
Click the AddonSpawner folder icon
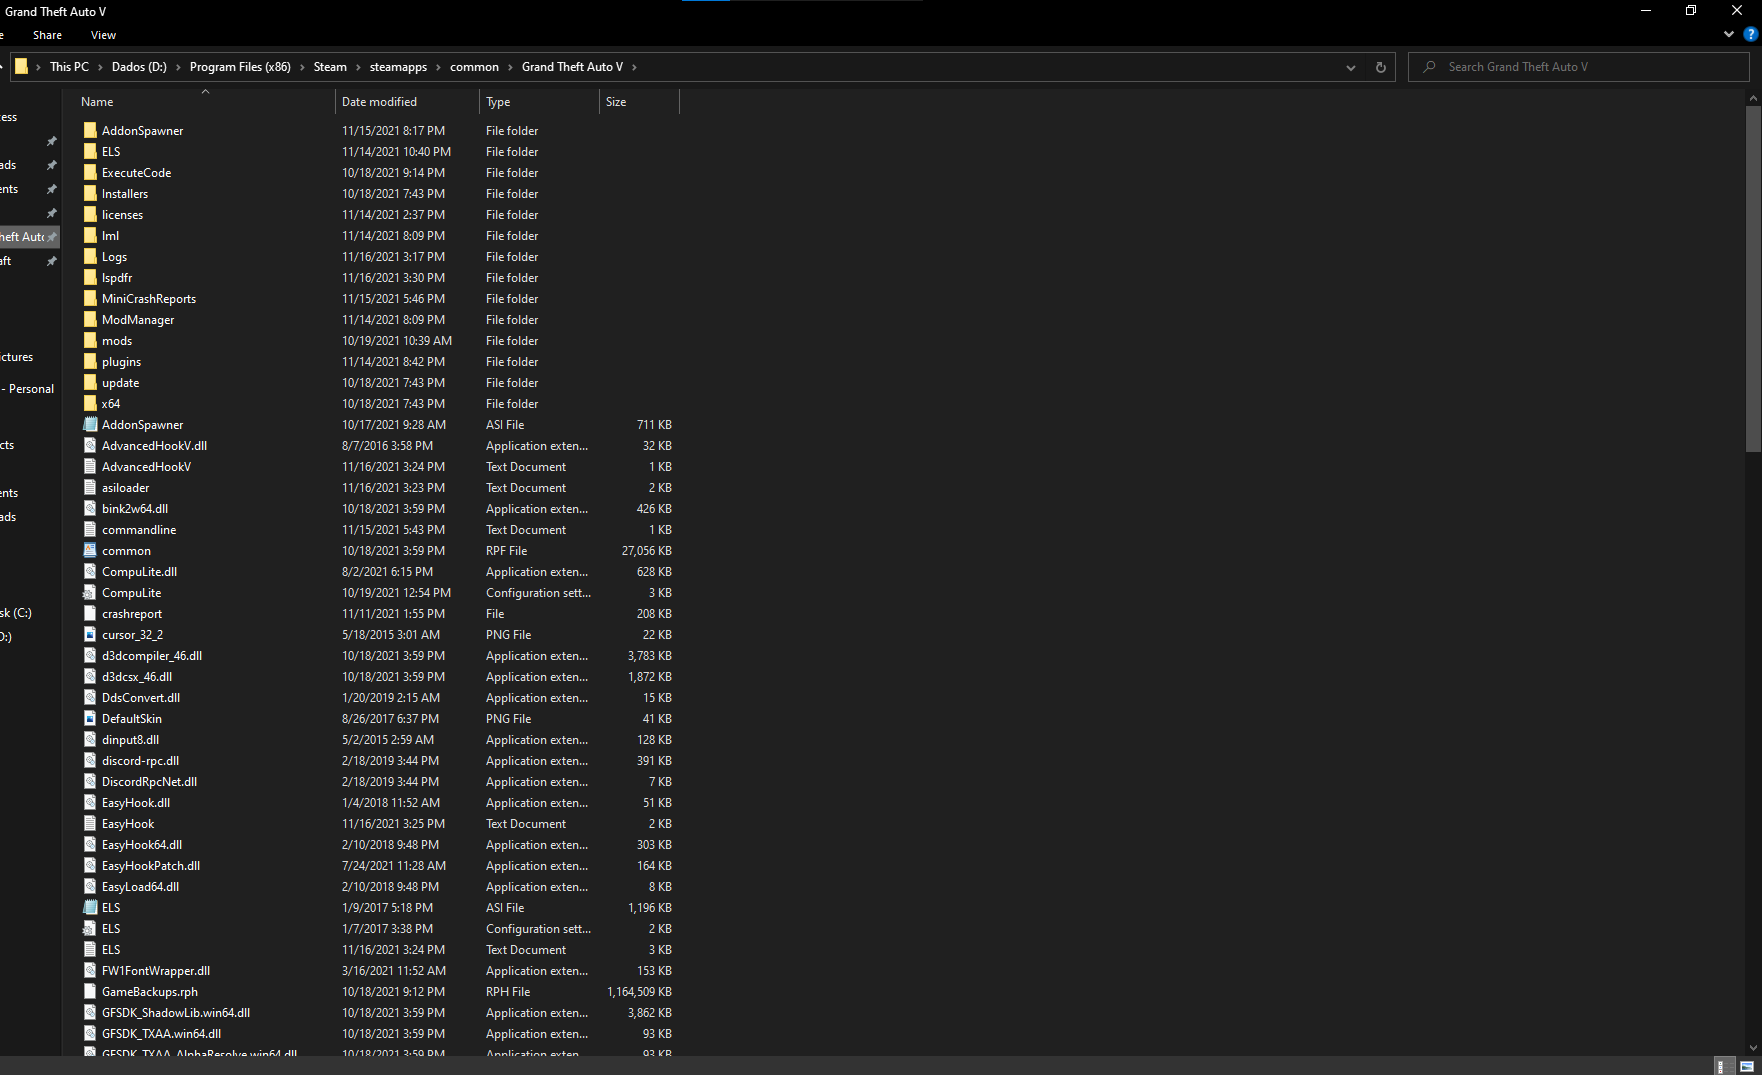[90, 130]
